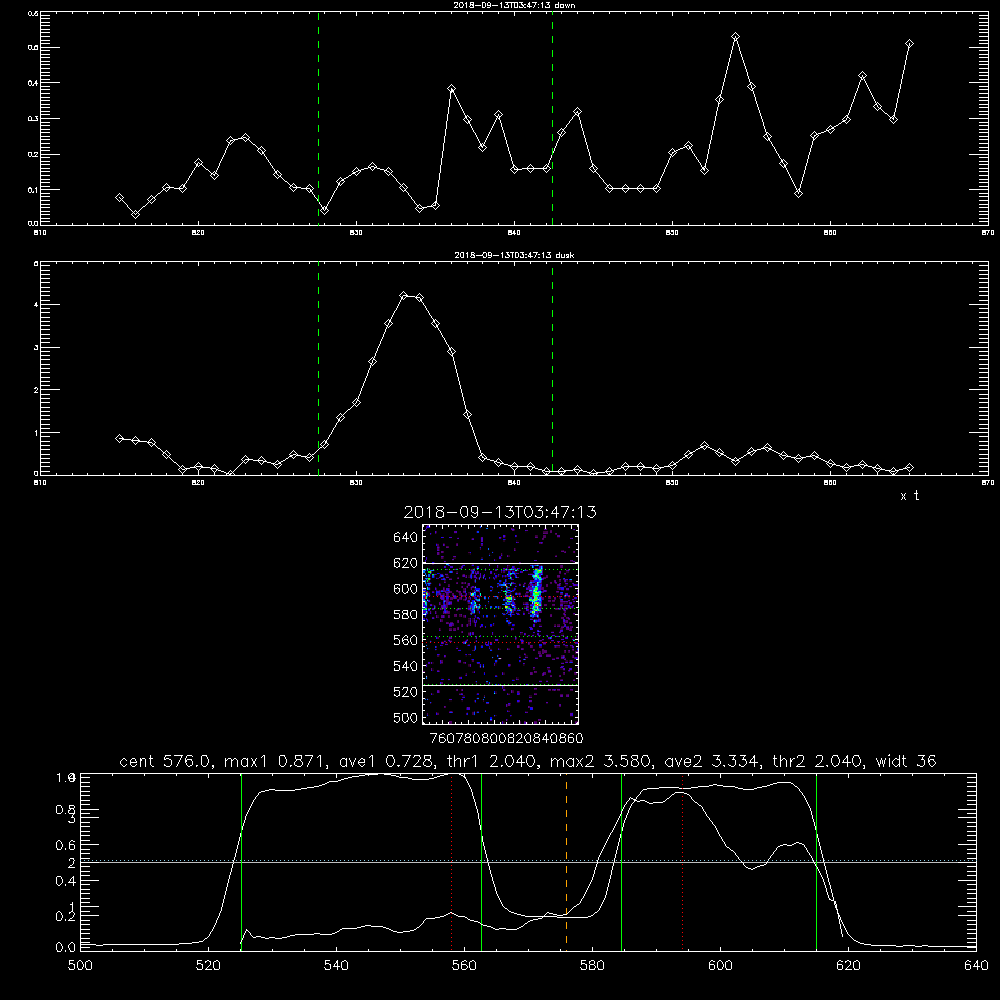The image size is (1000, 1000).
Task: Click the 'thr1 2.040' value in bottom title
Action: (x=492, y=761)
